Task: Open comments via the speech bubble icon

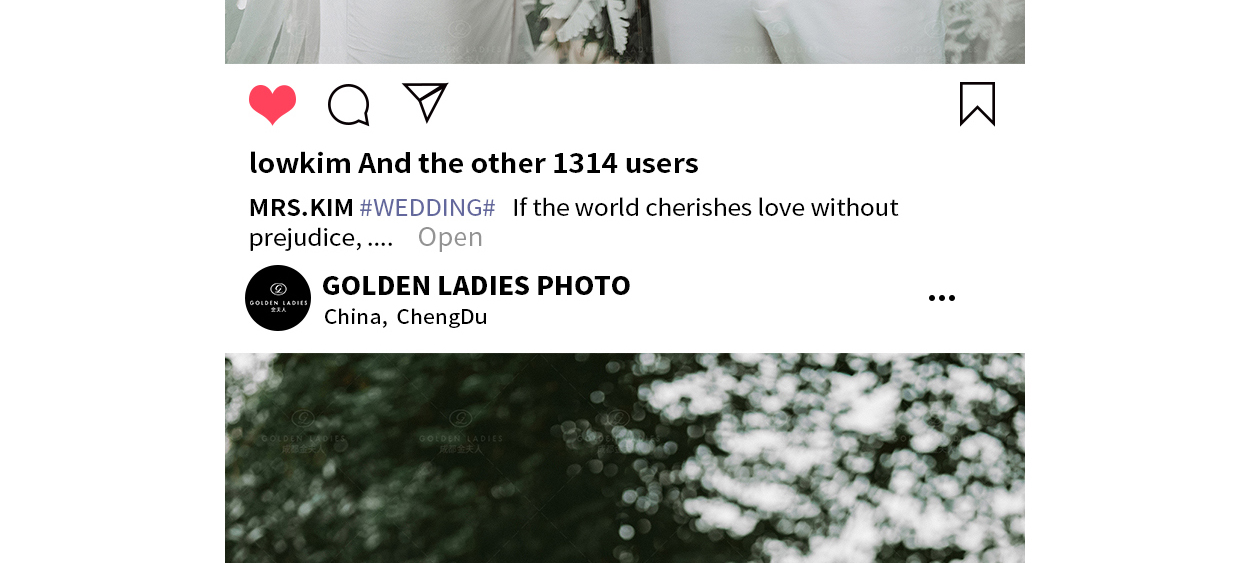Action: (x=349, y=105)
